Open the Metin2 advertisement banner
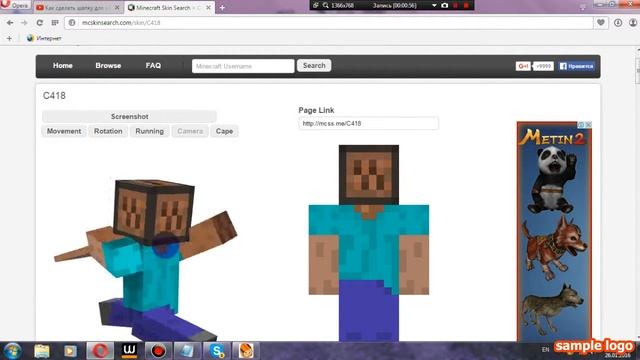The width and height of the screenshot is (640, 360). pos(554,232)
